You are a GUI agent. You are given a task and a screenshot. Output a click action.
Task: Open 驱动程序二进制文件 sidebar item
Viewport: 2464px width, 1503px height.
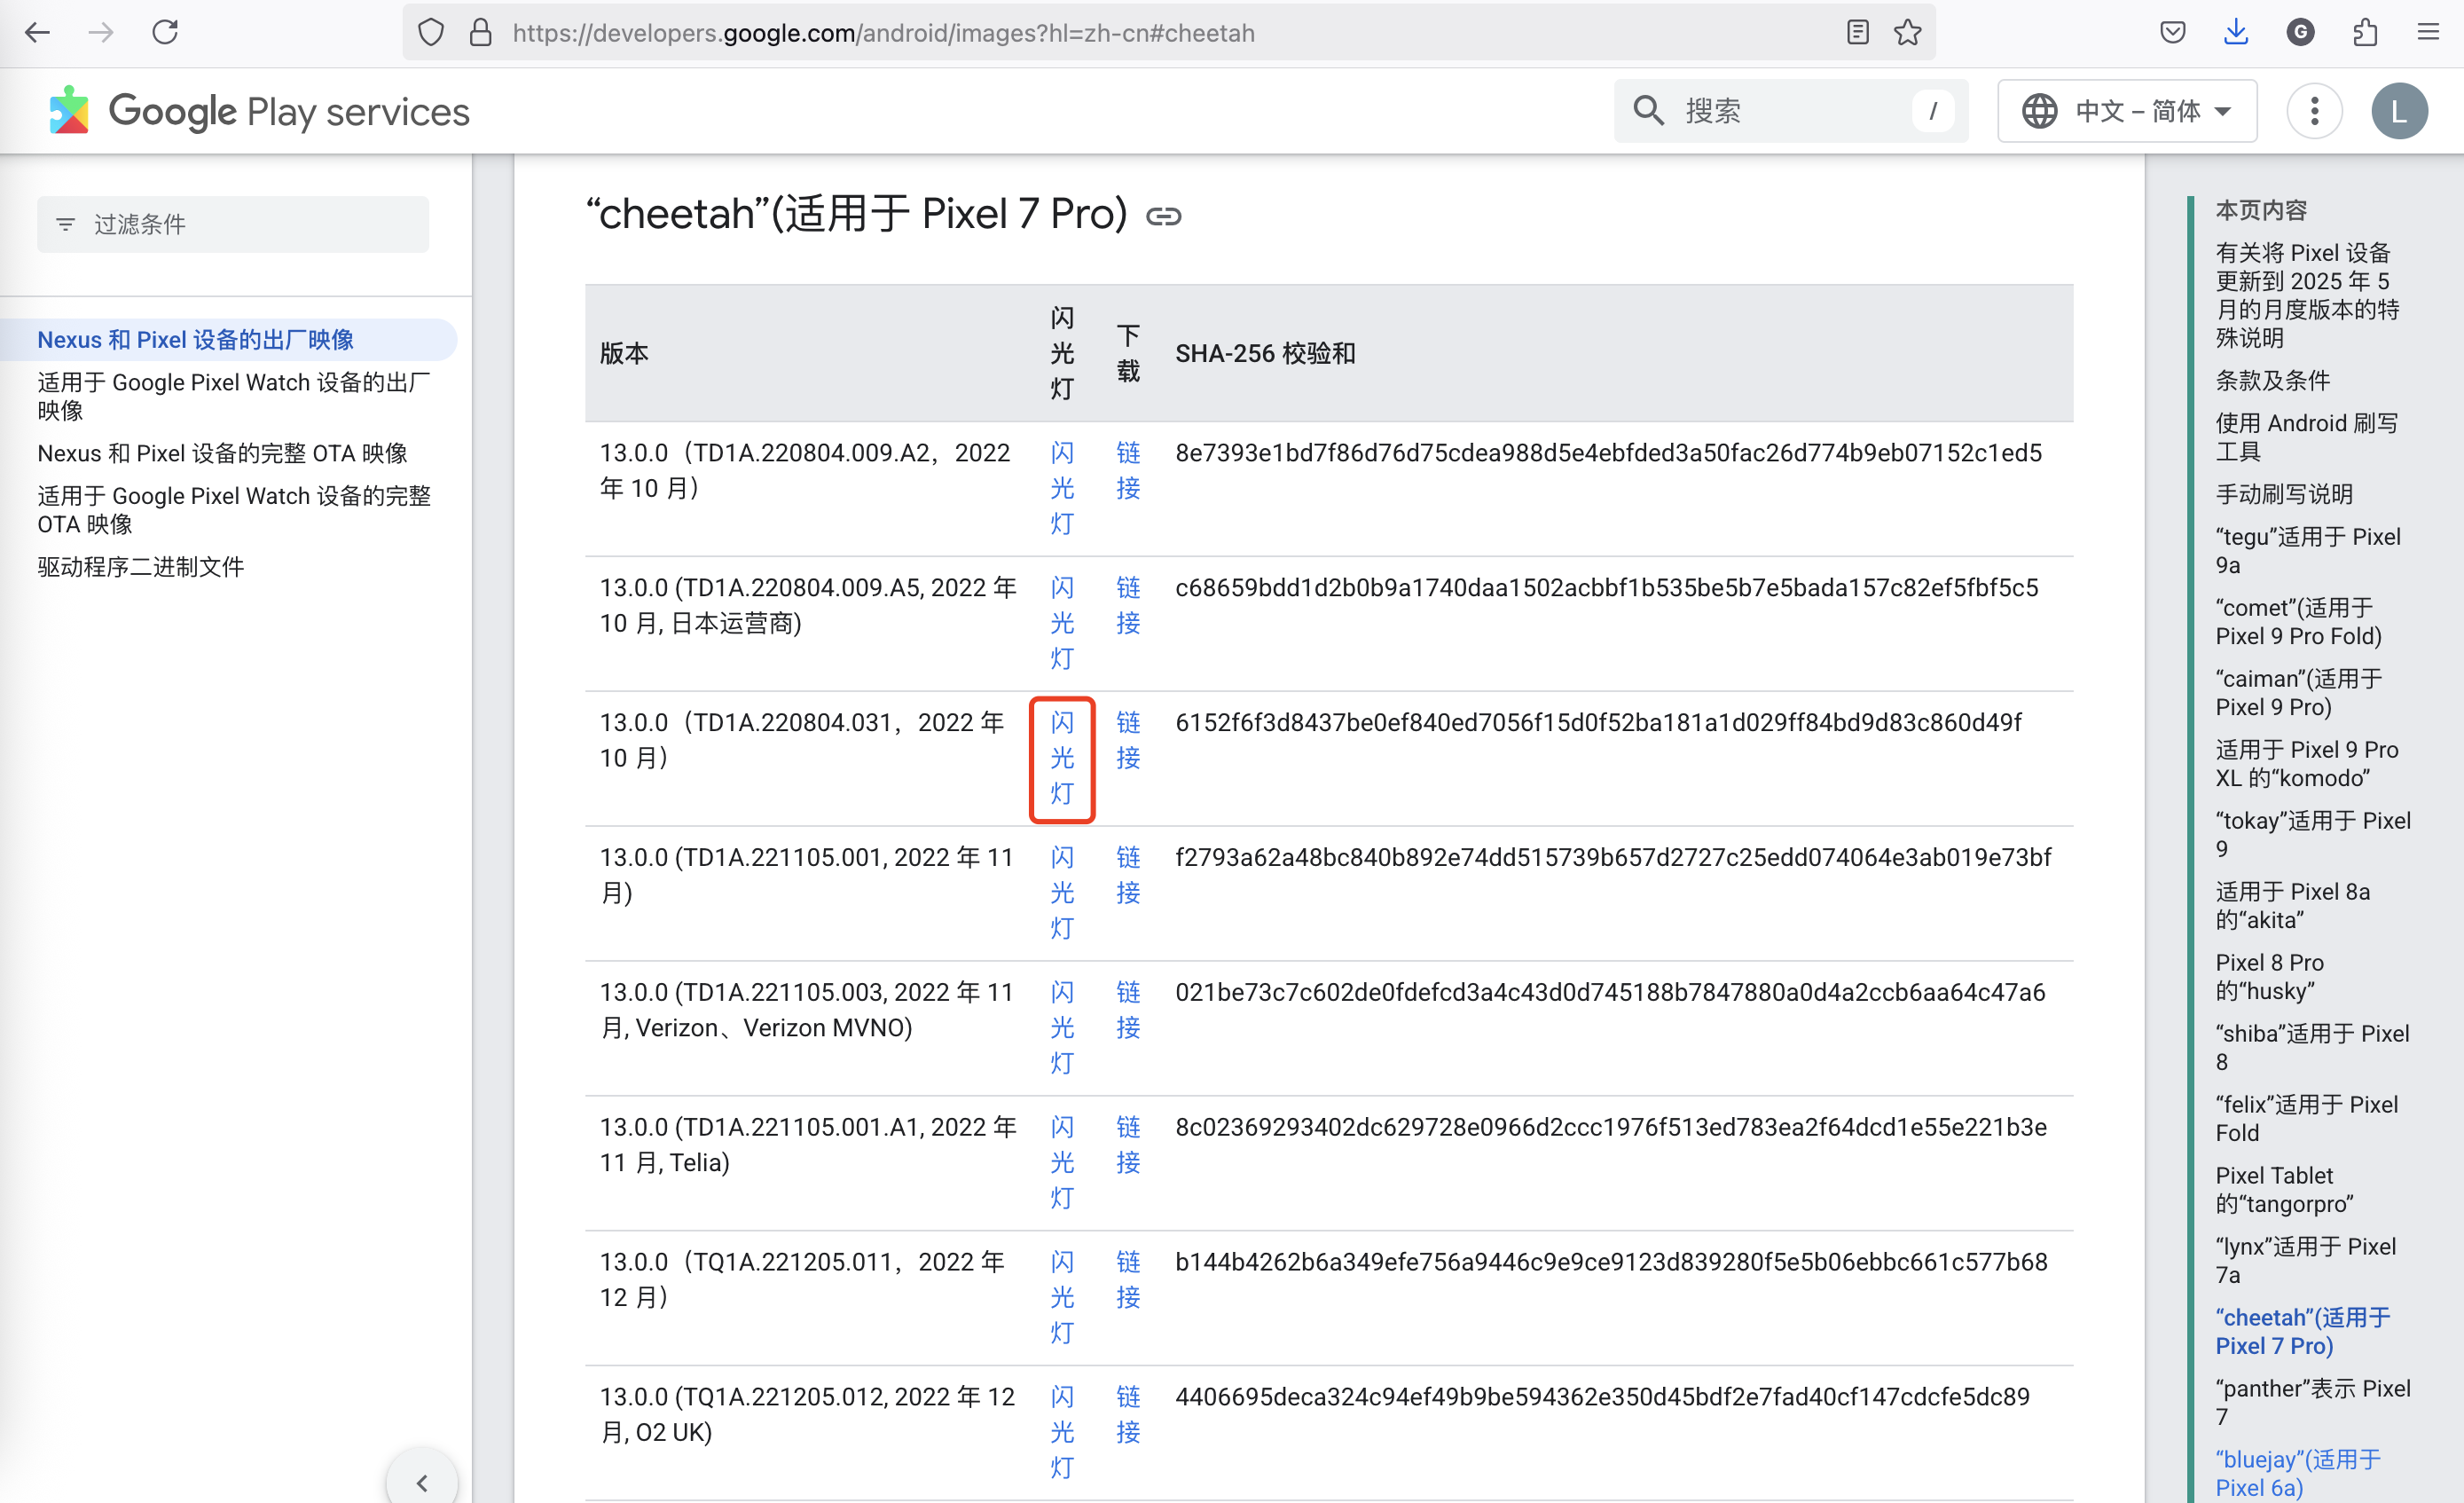pos(141,567)
